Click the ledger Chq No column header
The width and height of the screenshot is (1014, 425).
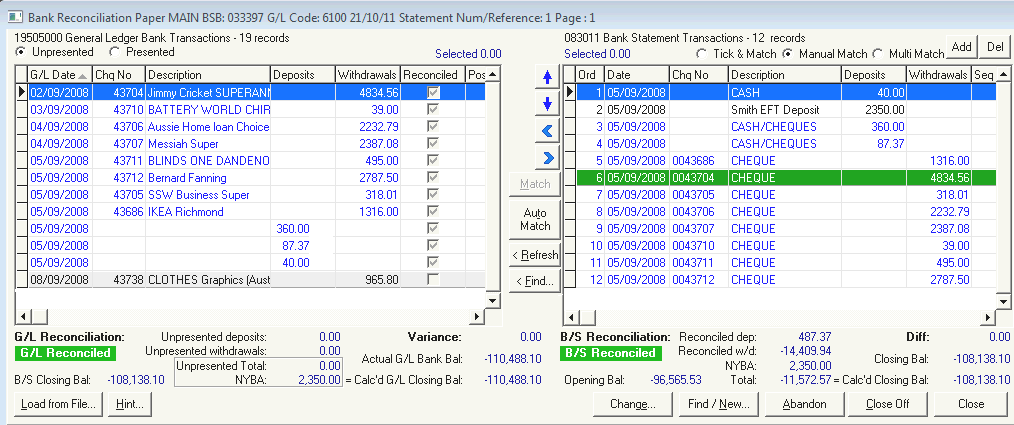click(118, 75)
